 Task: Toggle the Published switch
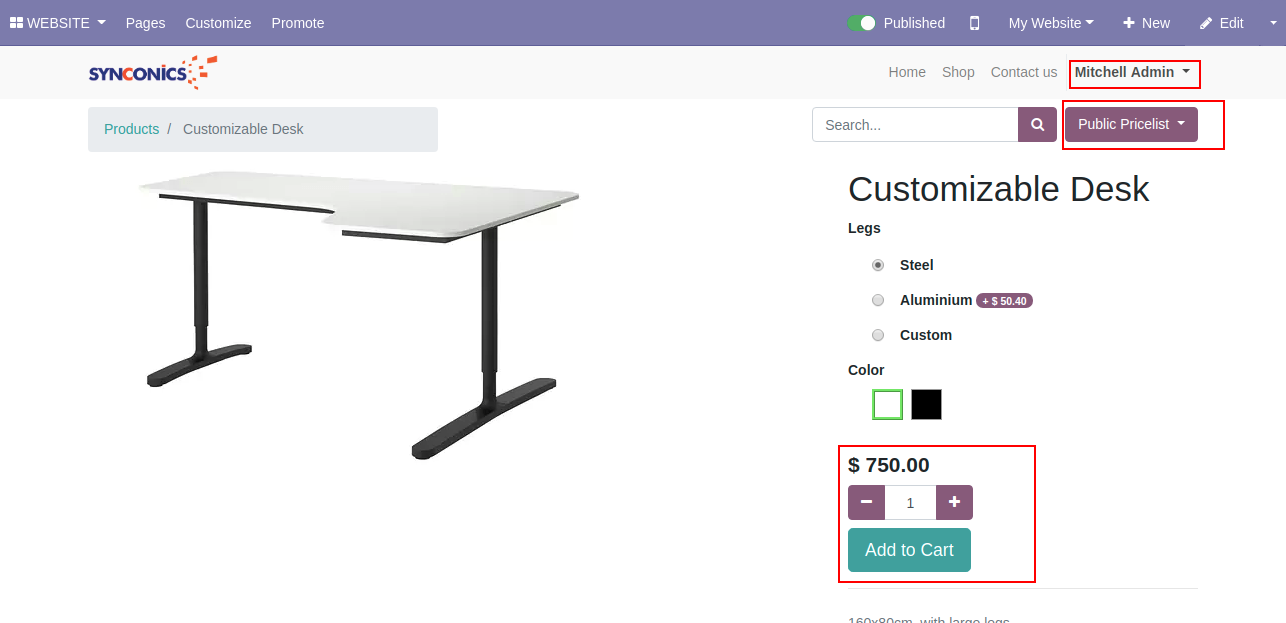[861, 23]
